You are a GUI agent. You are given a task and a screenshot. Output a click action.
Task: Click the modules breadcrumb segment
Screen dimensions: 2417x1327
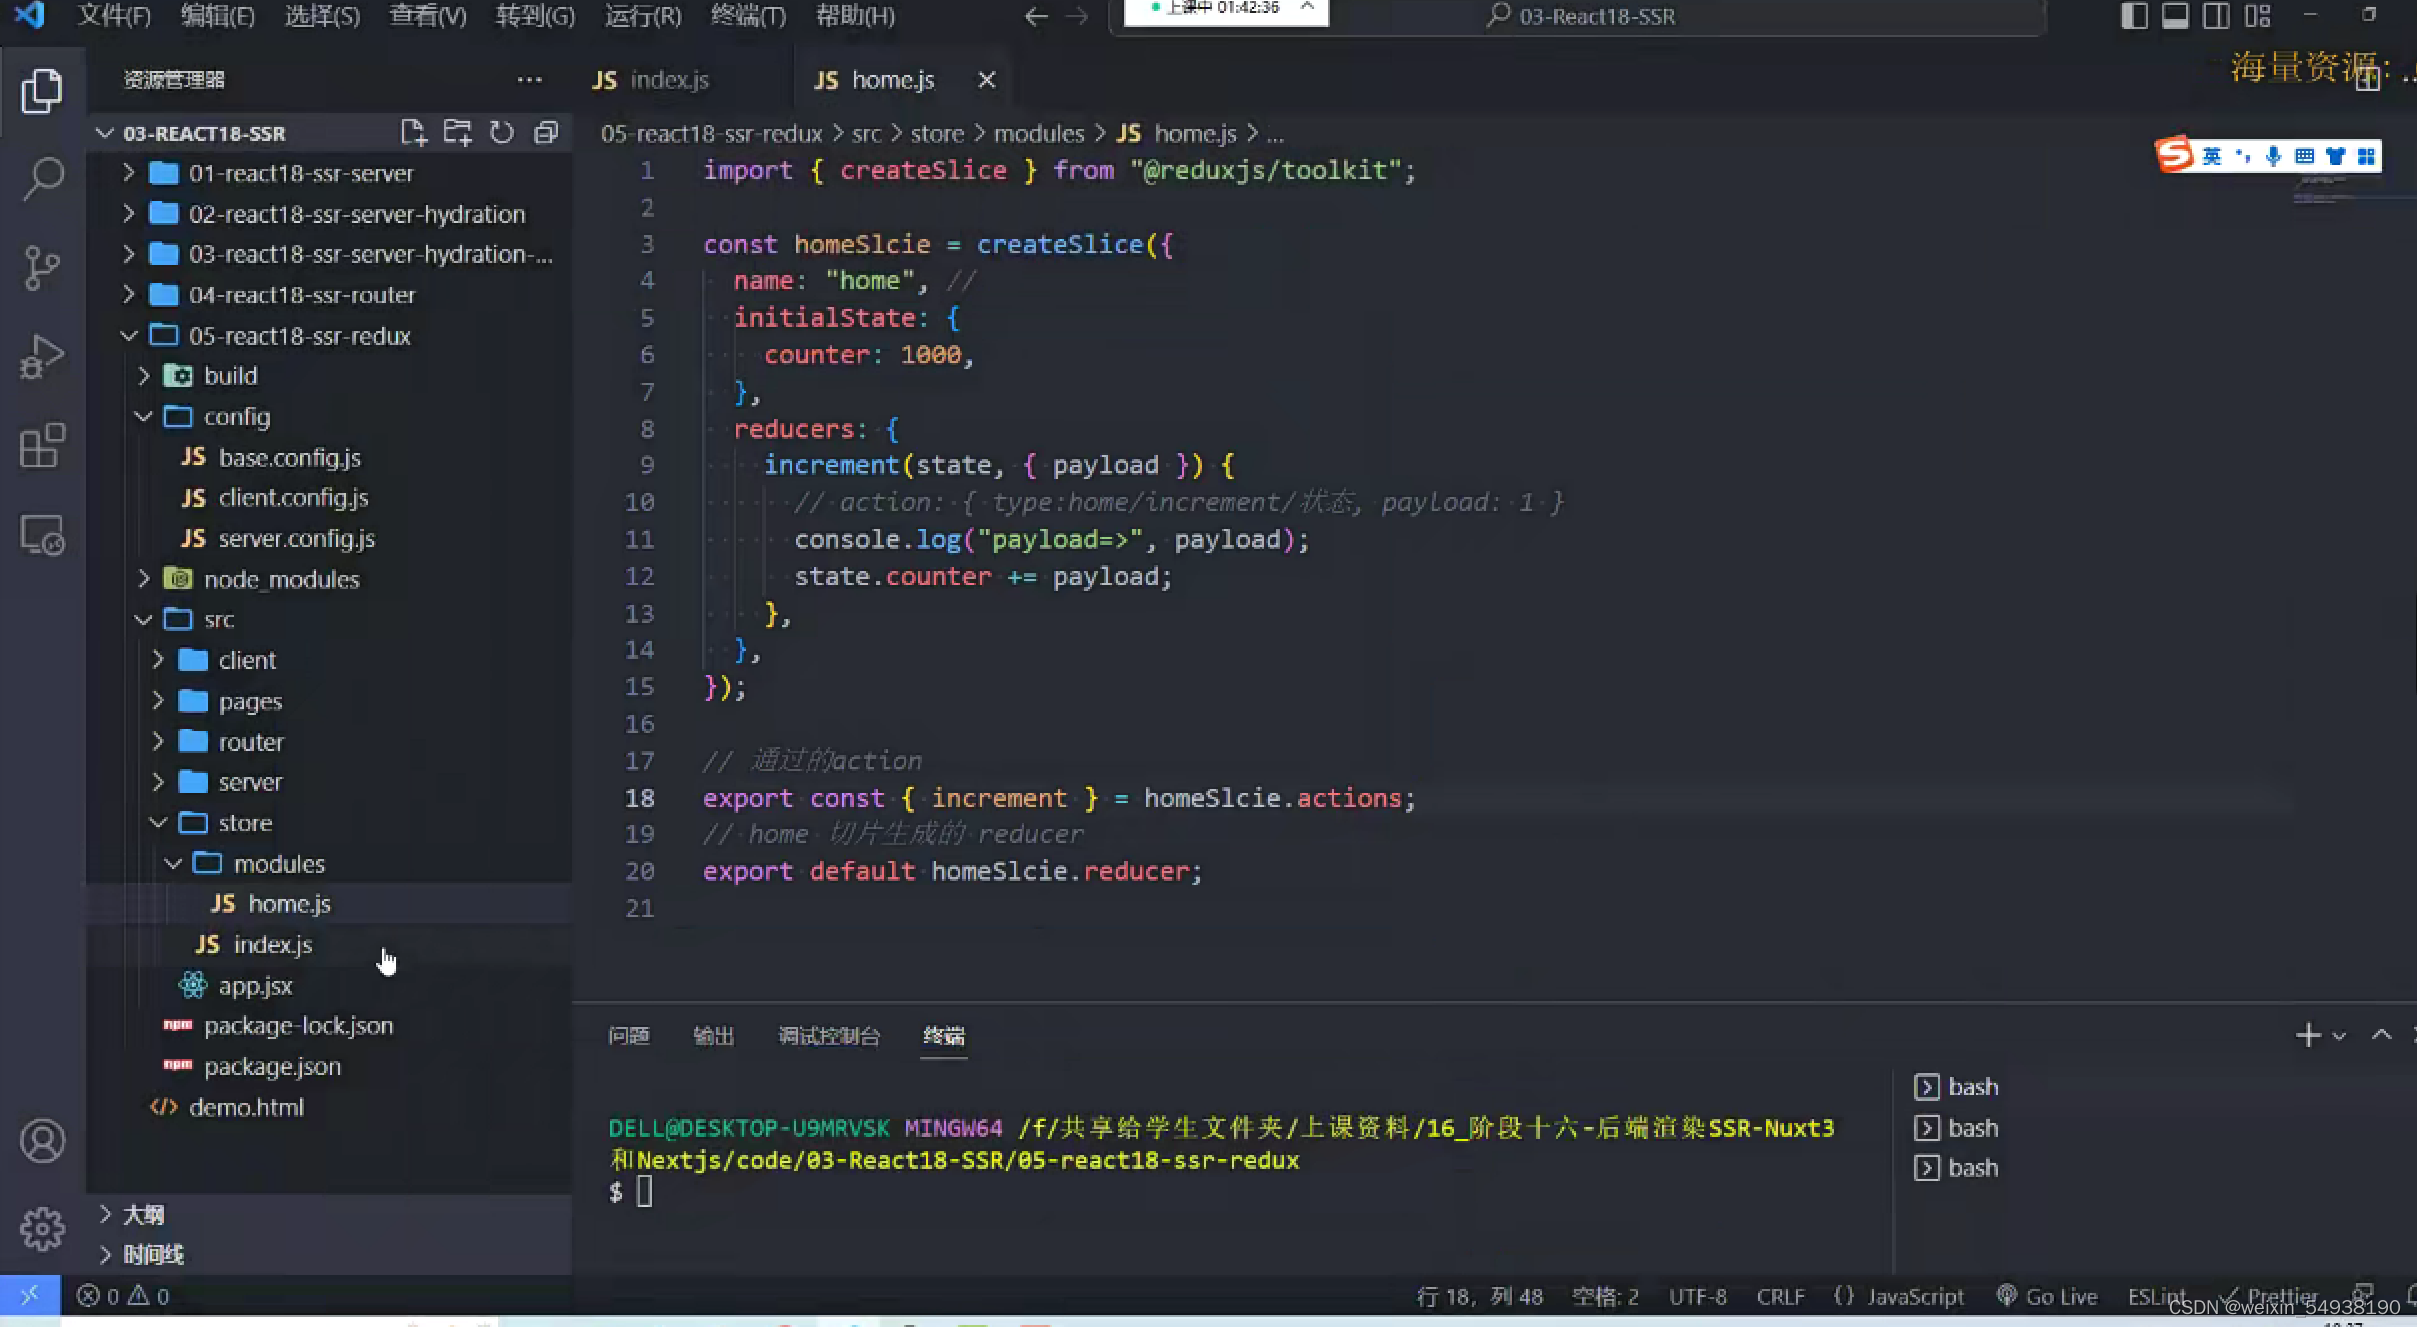(1039, 134)
